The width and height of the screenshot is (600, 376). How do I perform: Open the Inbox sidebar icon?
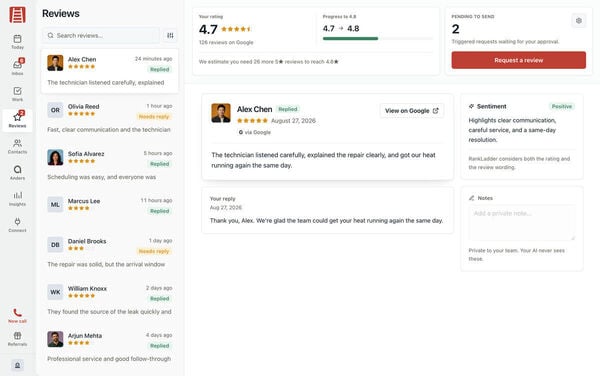click(17, 65)
